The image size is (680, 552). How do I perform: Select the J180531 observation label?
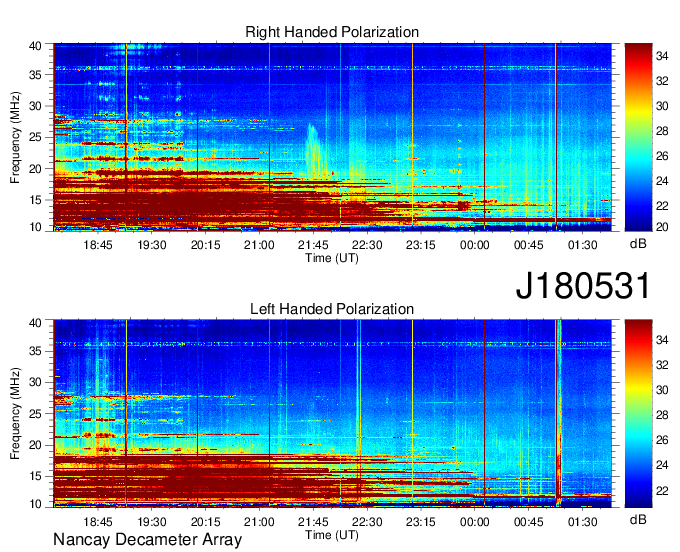[583, 285]
